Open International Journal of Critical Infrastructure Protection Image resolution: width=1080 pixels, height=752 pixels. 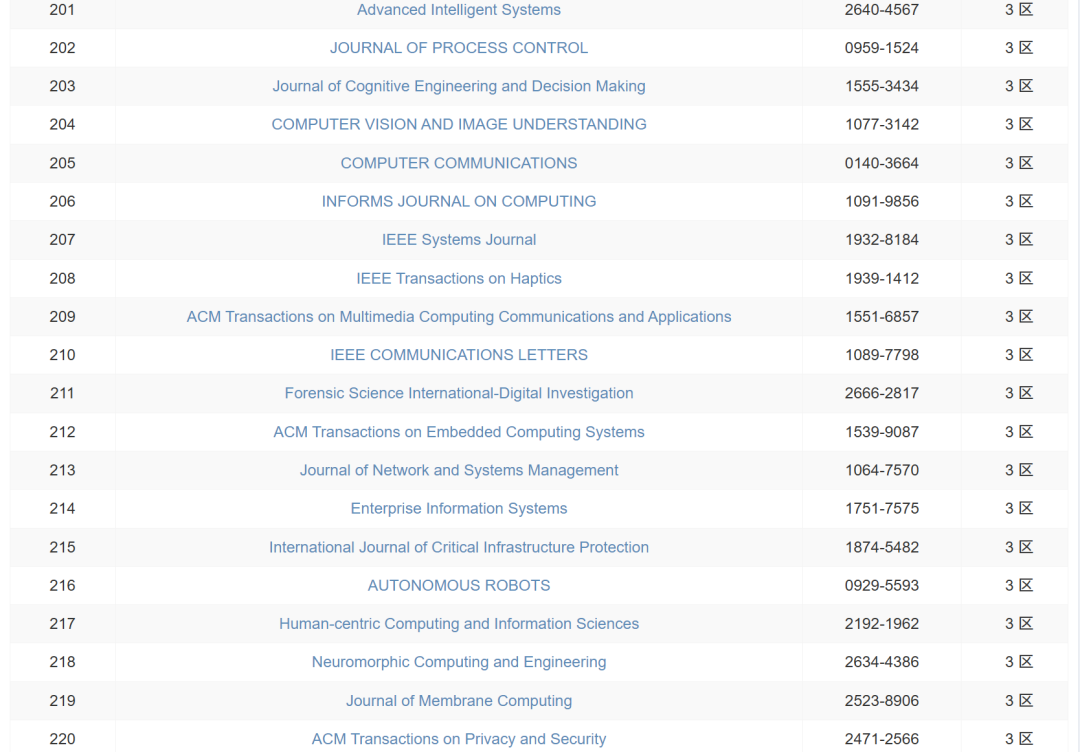point(459,547)
